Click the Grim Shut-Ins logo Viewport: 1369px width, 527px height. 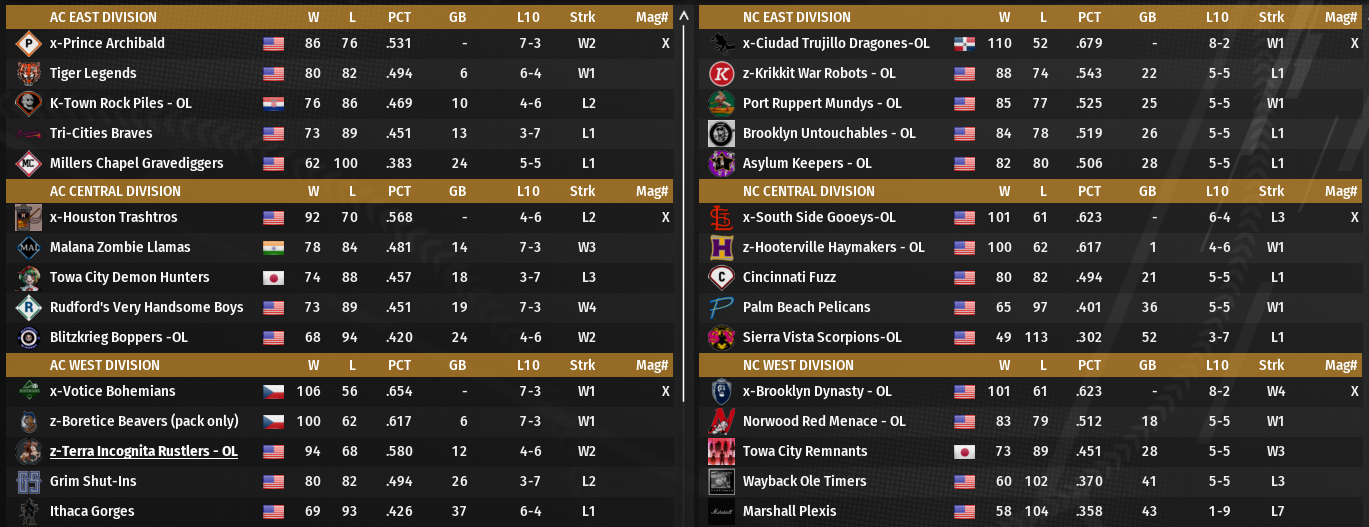pos(27,482)
